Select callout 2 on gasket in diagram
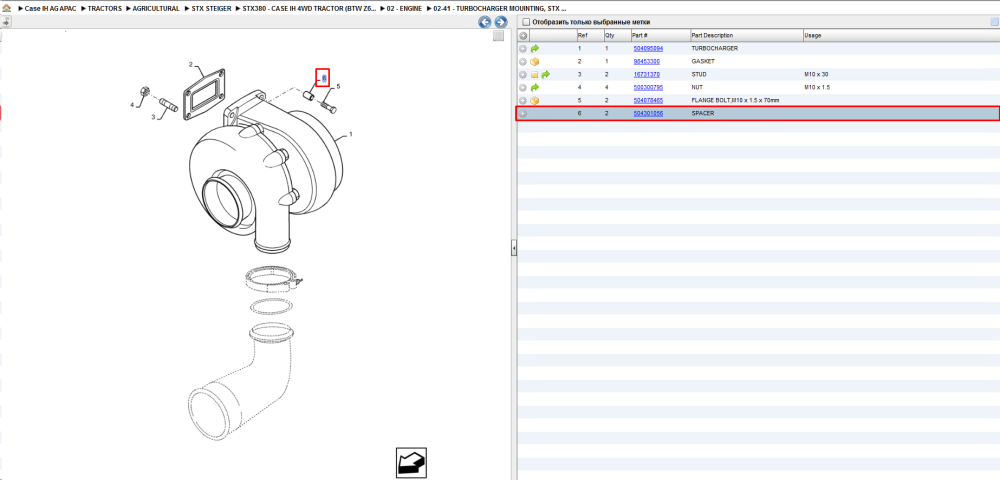Image resolution: width=1000 pixels, height=480 pixels. tap(191, 64)
